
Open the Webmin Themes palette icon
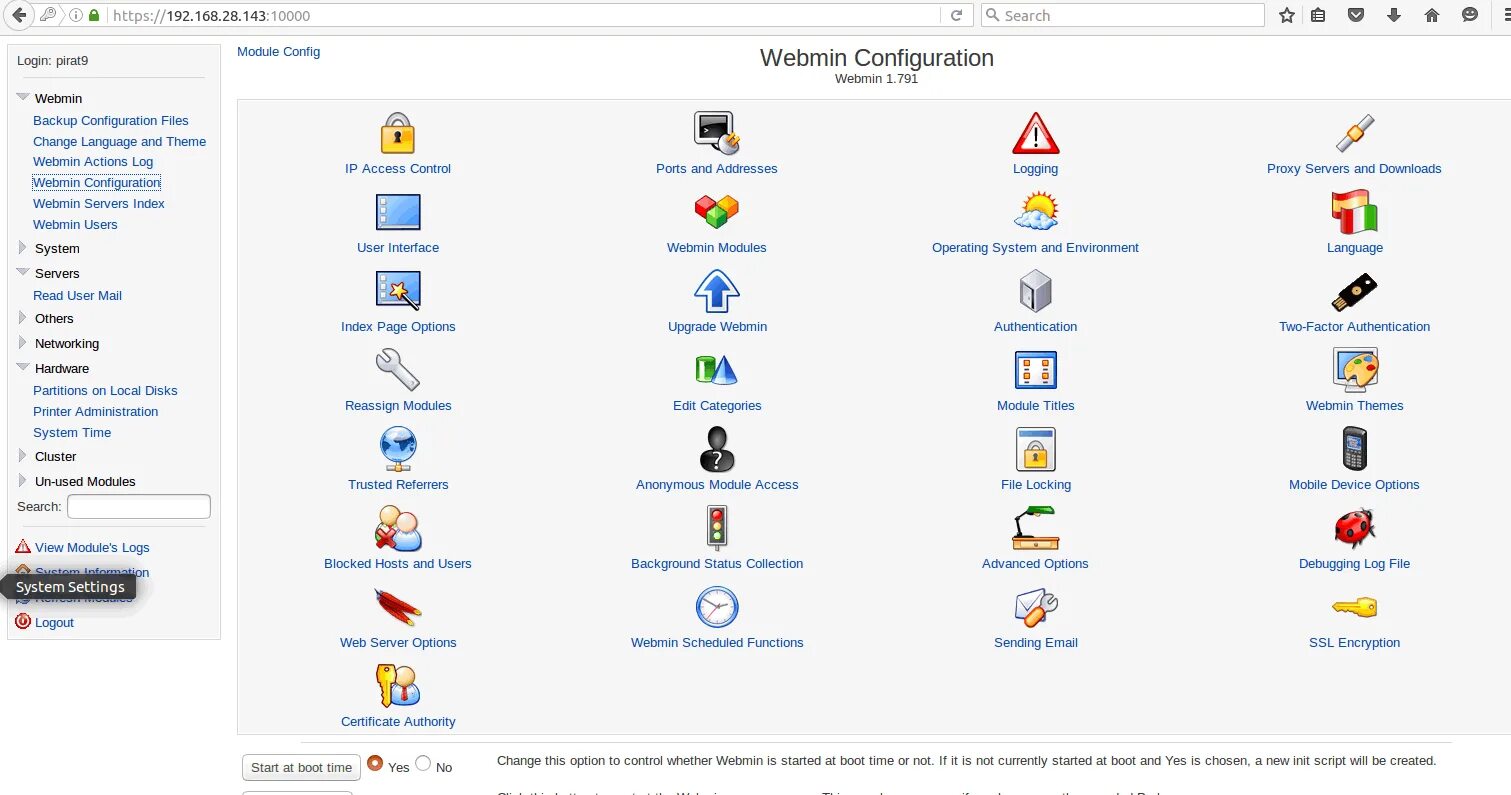[x=1354, y=370]
